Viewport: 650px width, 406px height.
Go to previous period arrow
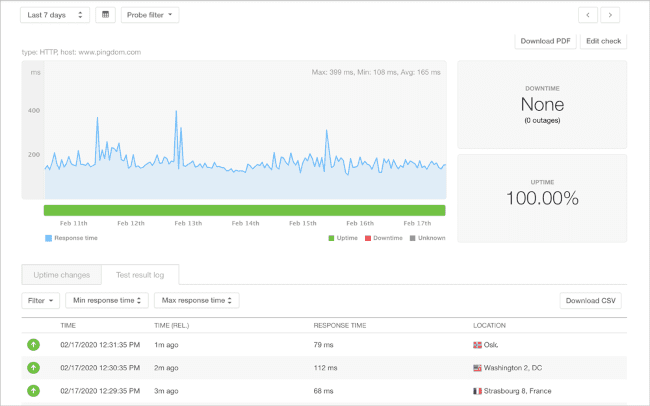pos(588,15)
